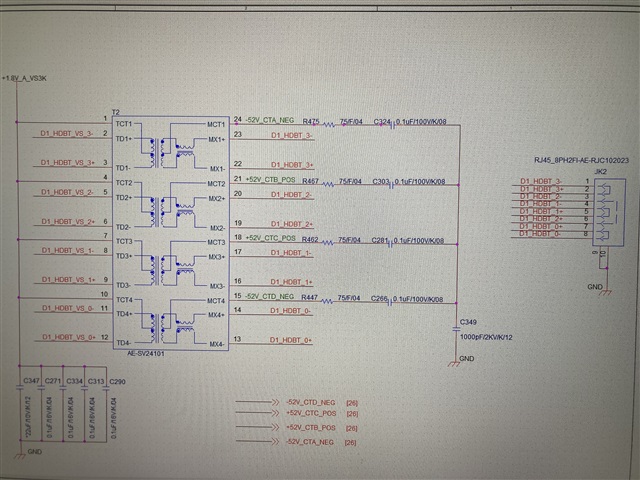Select capacitor C266 symbol
Image resolution: width=640 pixels, height=480 pixels.
point(390,302)
